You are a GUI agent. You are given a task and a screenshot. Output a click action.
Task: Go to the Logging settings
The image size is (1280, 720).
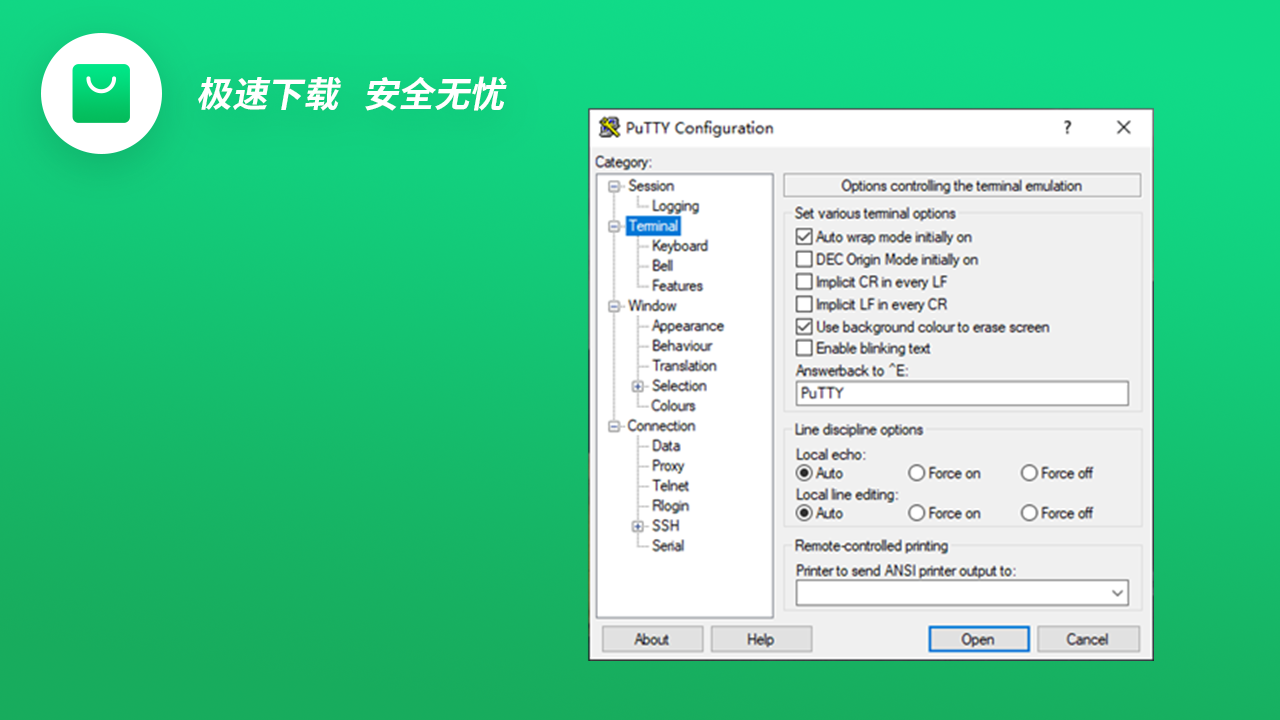click(676, 205)
